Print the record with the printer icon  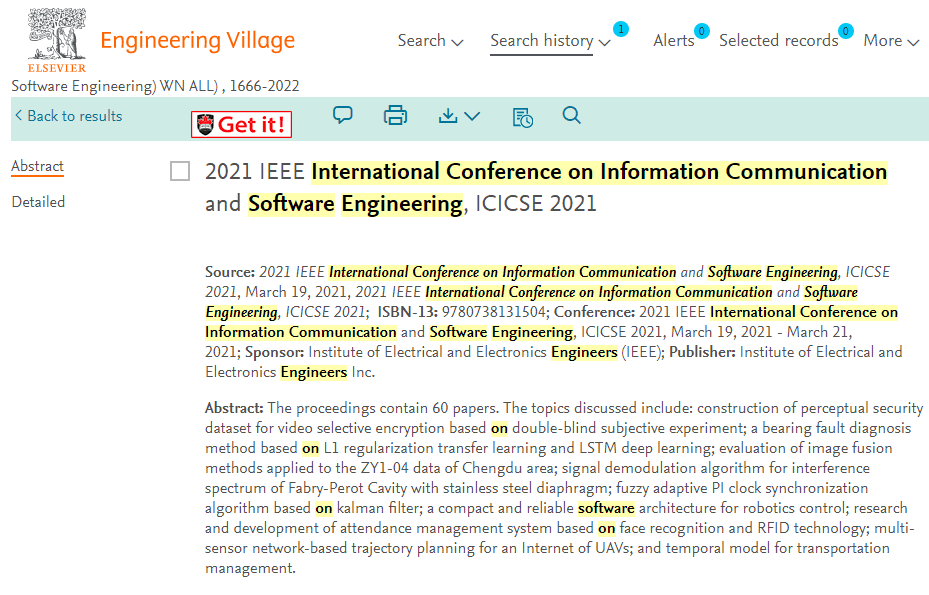(395, 115)
